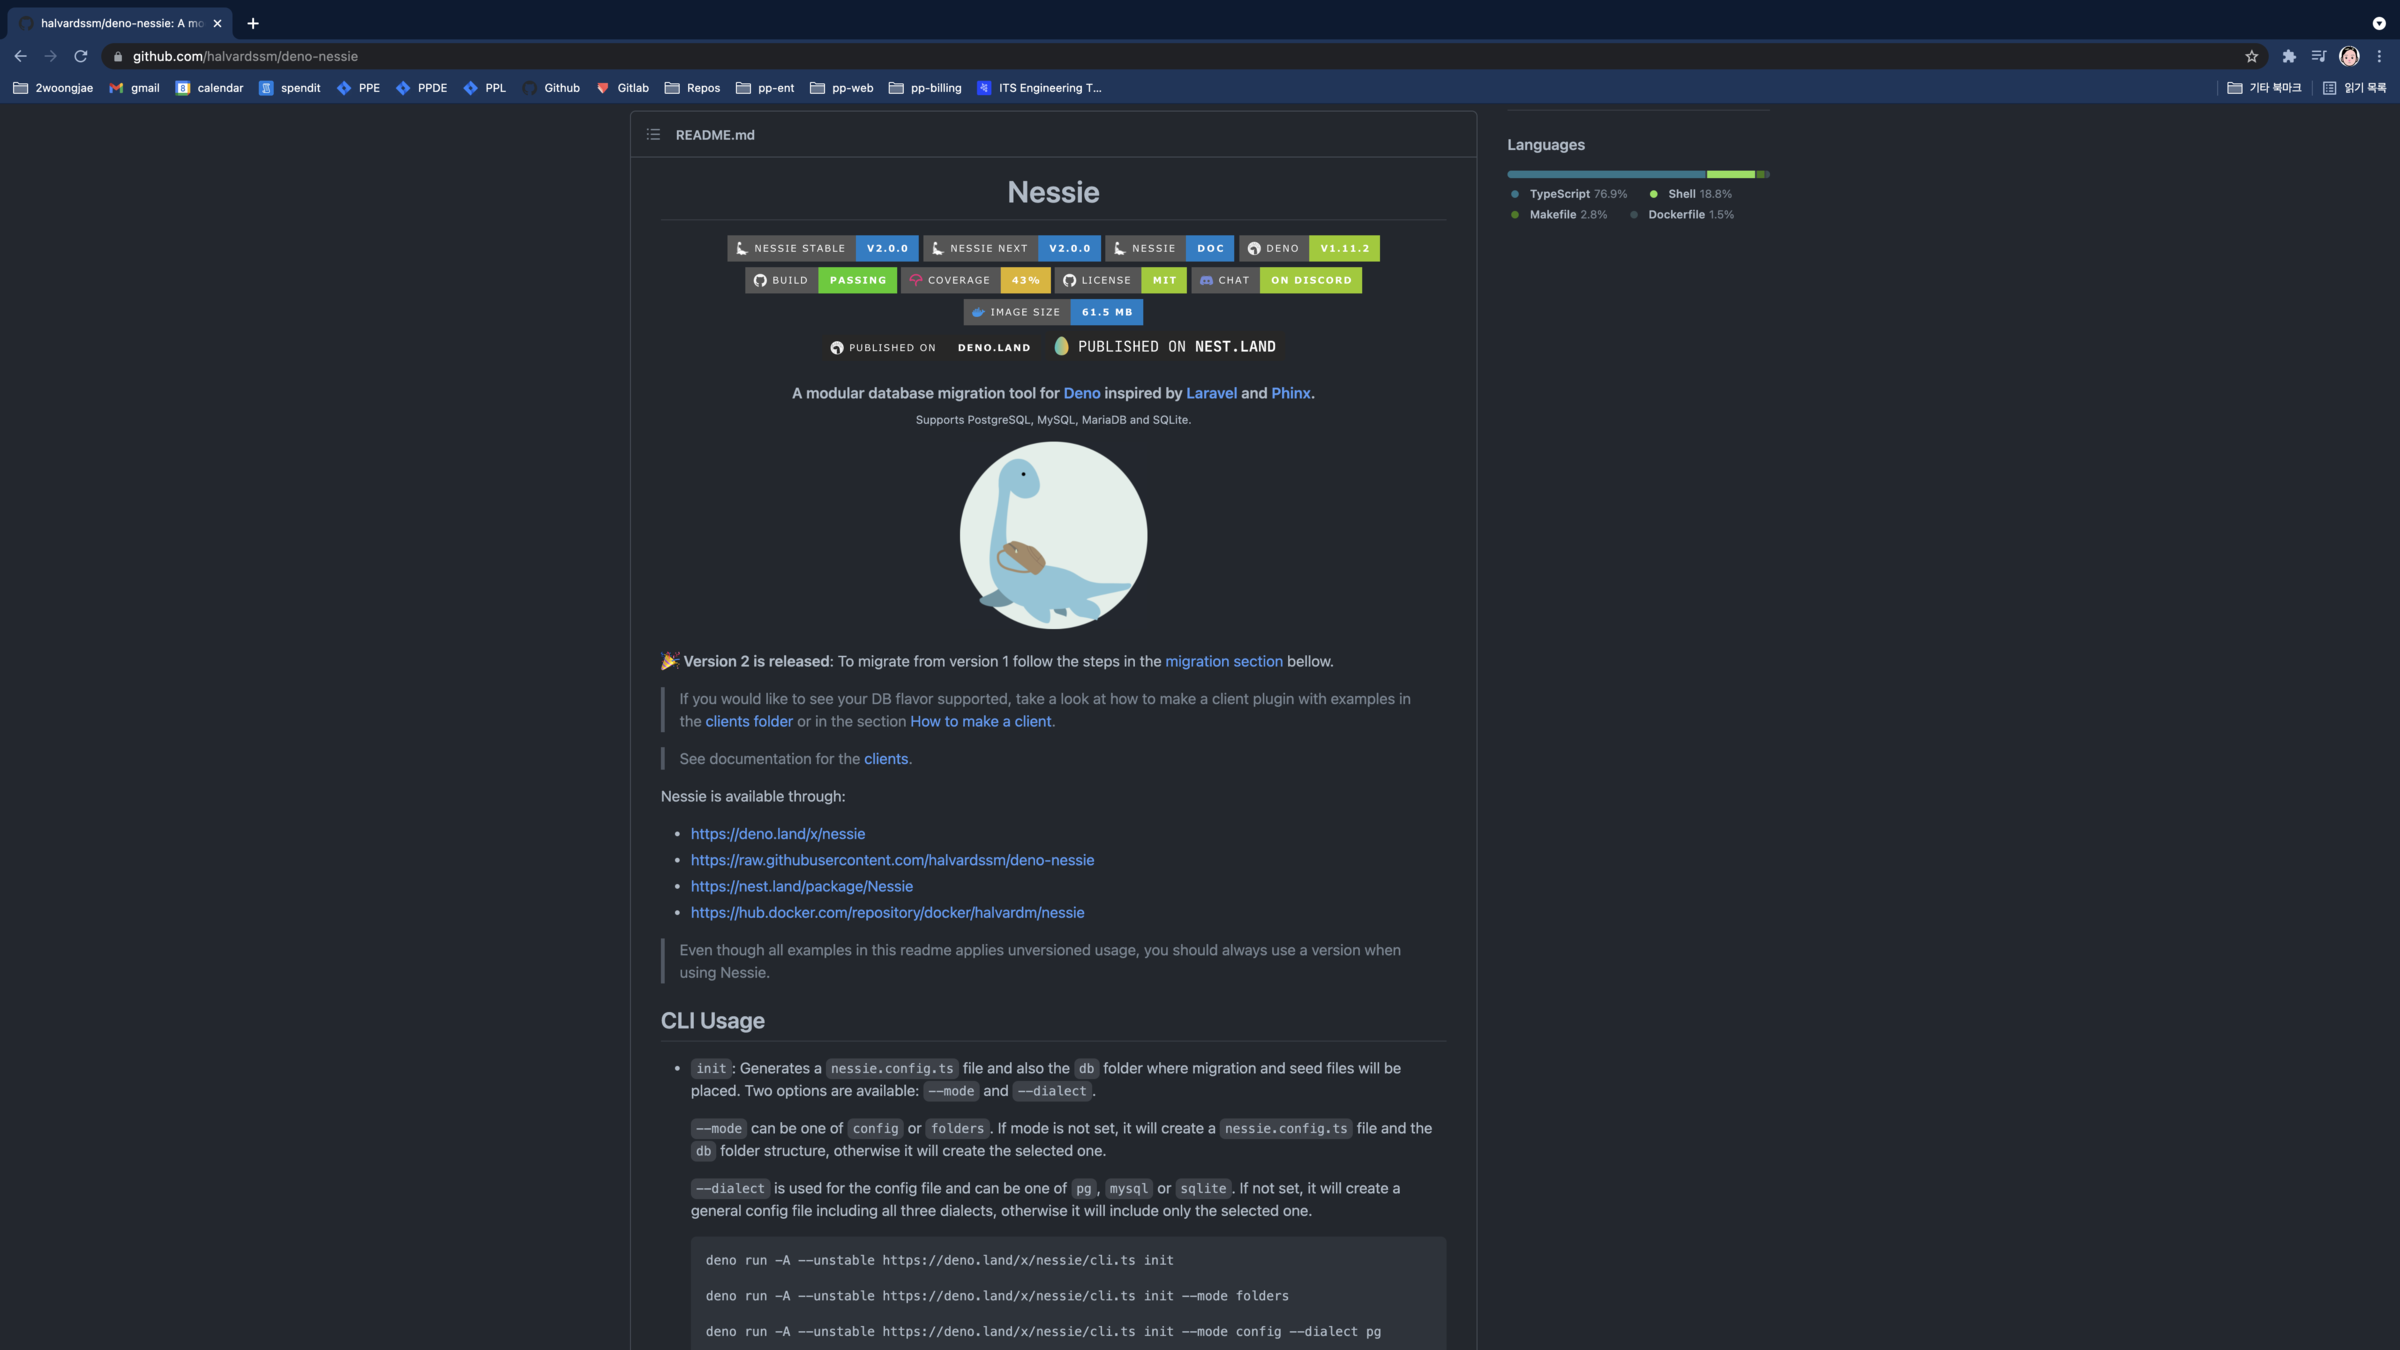Viewport: 2400px width, 1350px height.
Task: Open the deno.land/x/nessie link
Action: coord(777,834)
